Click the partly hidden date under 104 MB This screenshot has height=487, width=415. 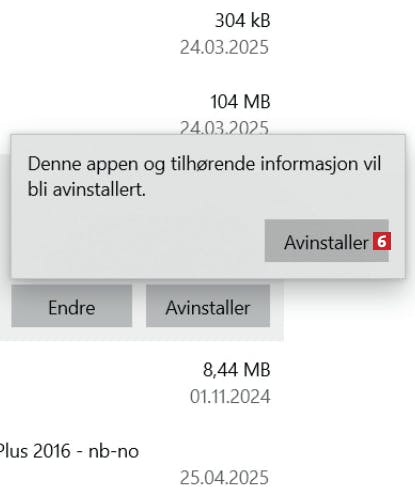224,128
